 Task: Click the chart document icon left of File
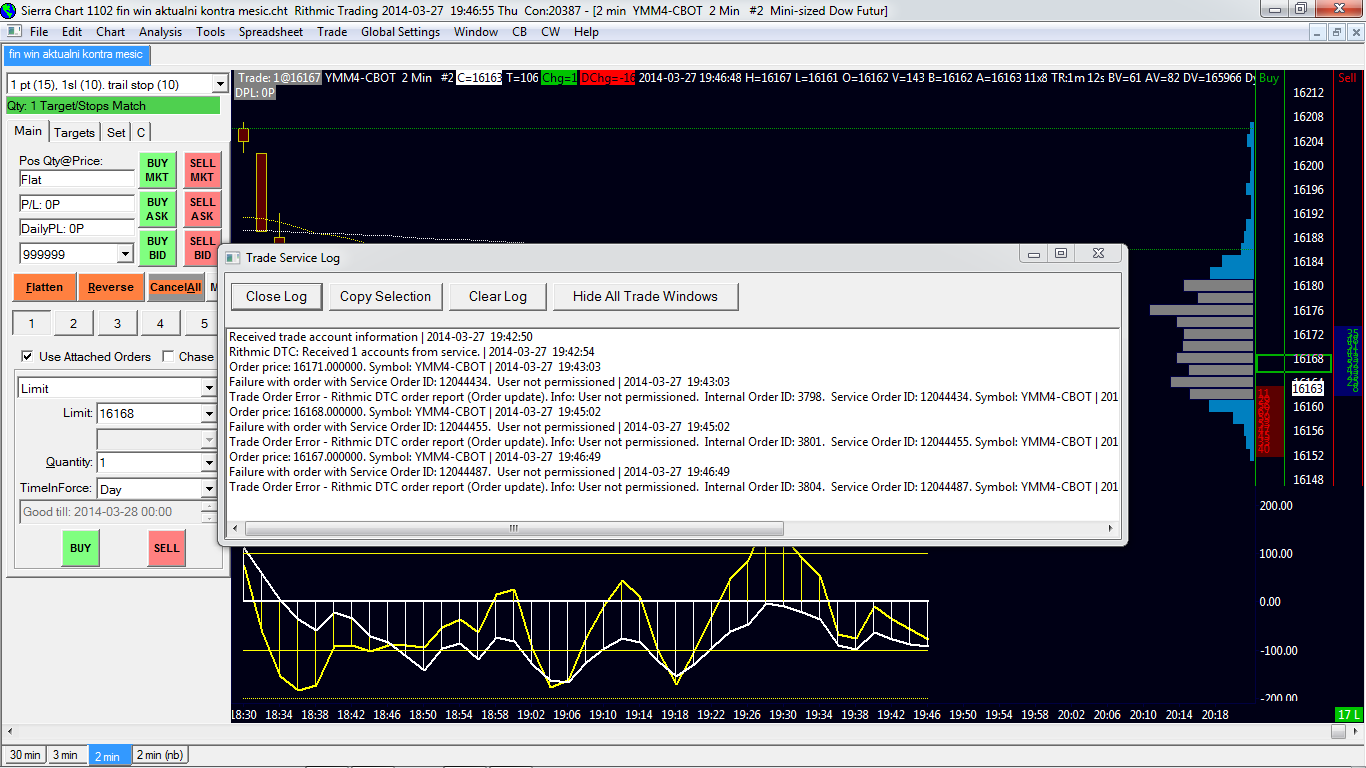[14, 32]
